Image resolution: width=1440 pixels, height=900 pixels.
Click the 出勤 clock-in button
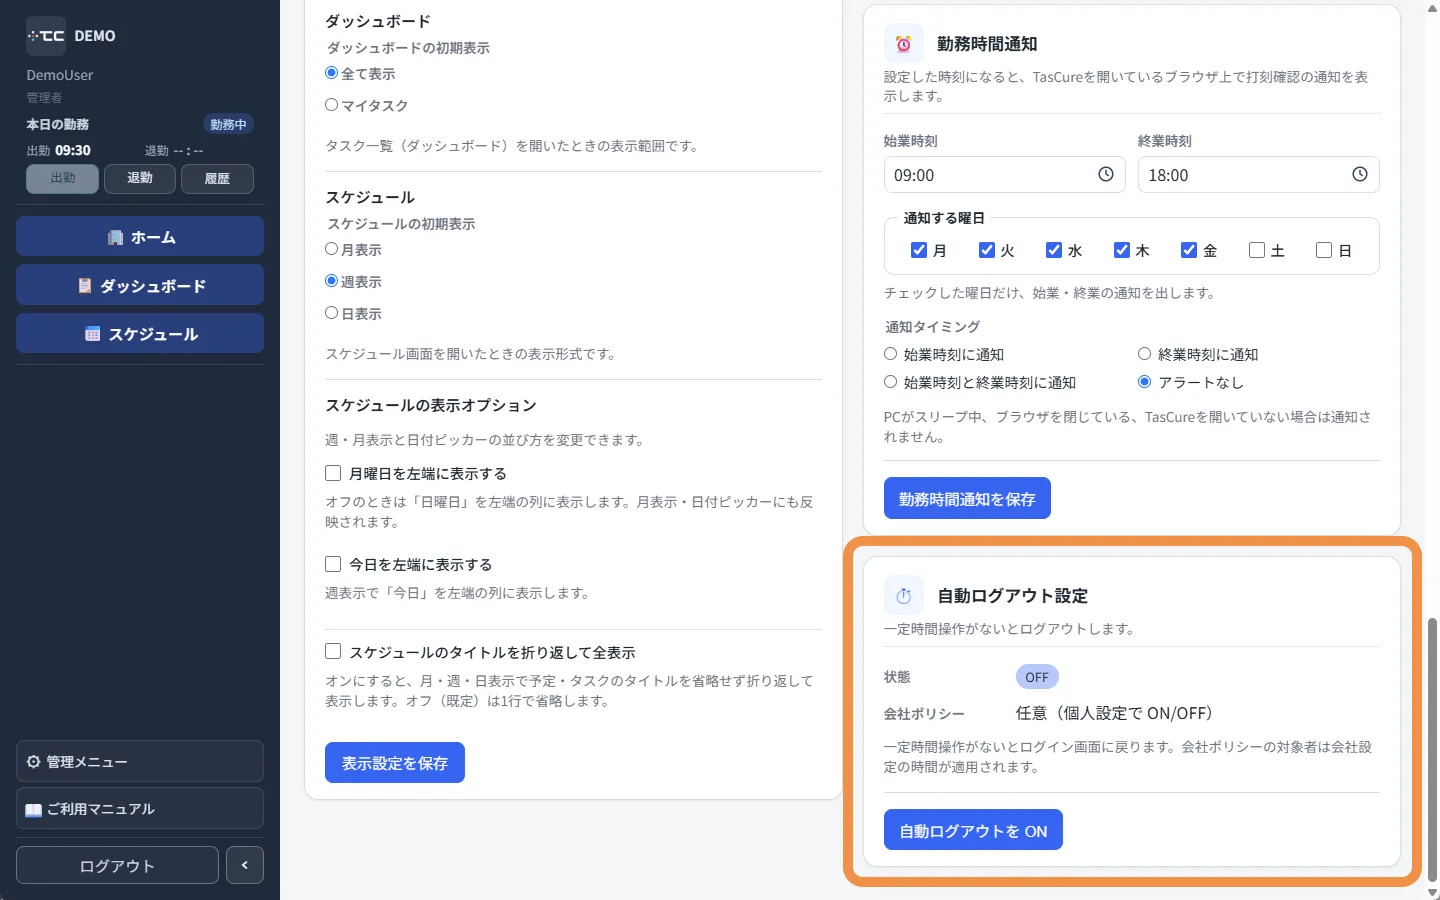[63, 178]
